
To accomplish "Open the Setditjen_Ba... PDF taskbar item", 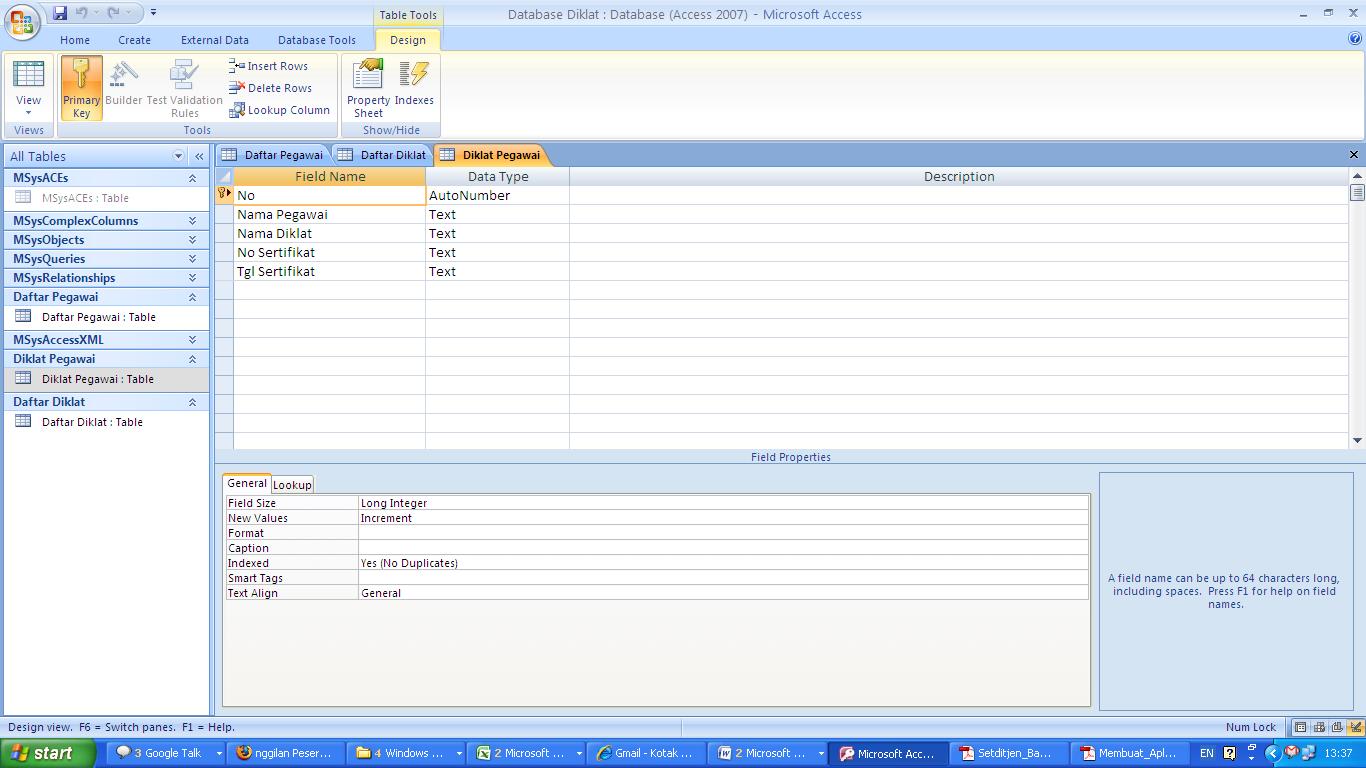I will 1009,753.
